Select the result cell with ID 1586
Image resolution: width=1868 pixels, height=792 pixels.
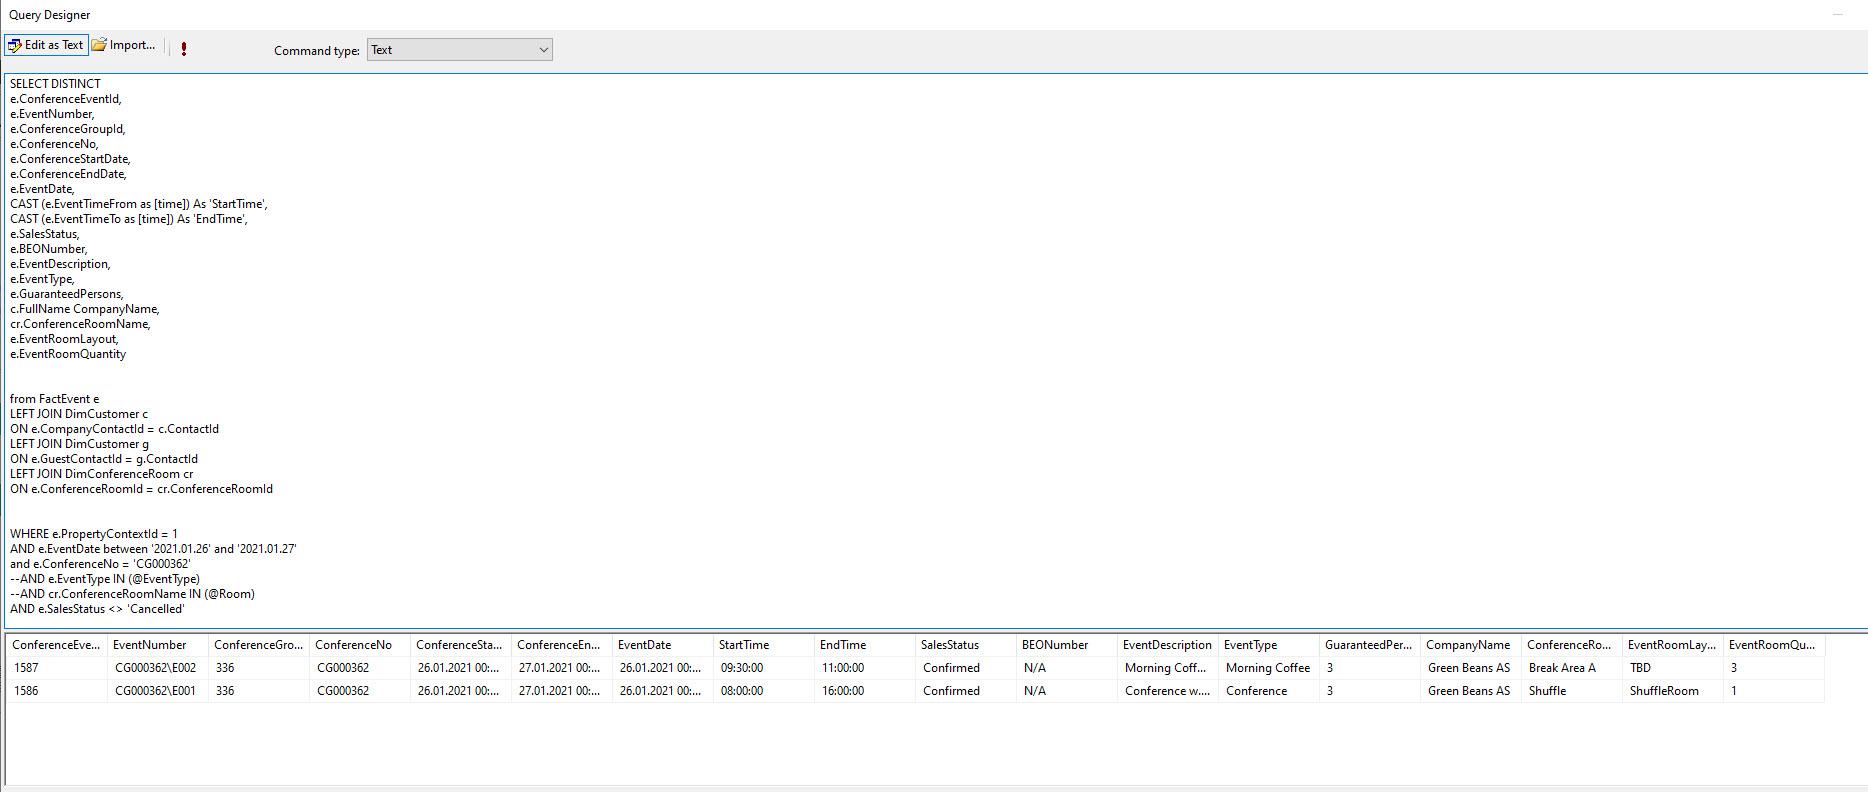click(x=57, y=691)
